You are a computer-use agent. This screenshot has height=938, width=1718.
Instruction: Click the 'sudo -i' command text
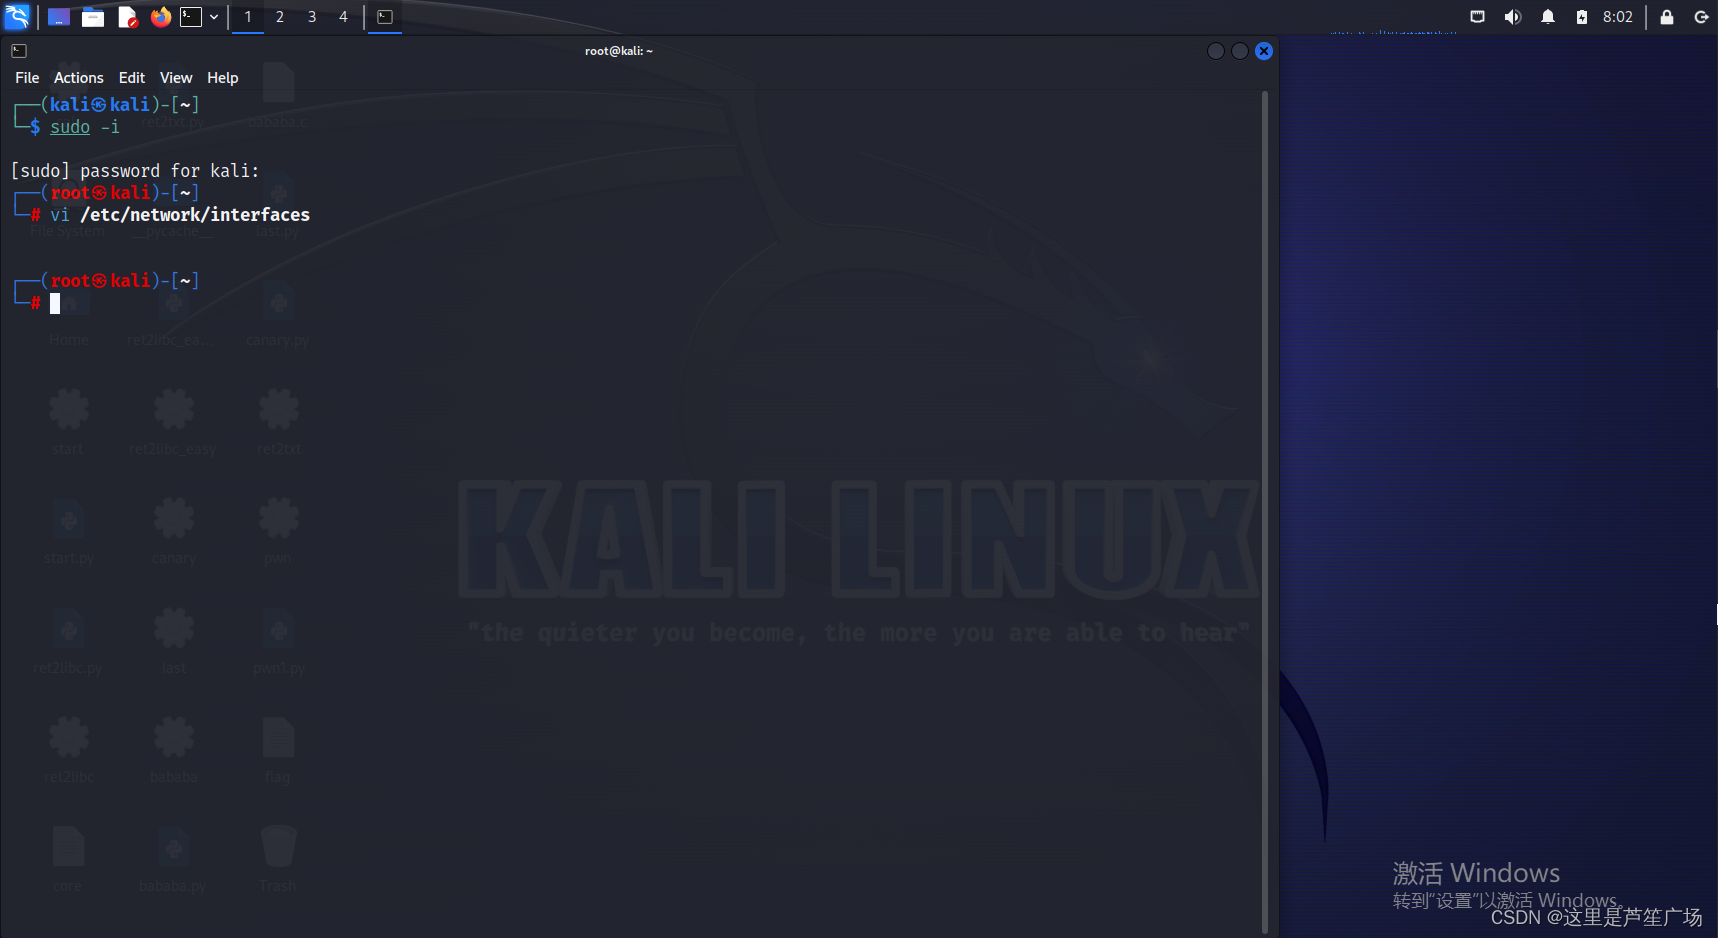coord(85,127)
